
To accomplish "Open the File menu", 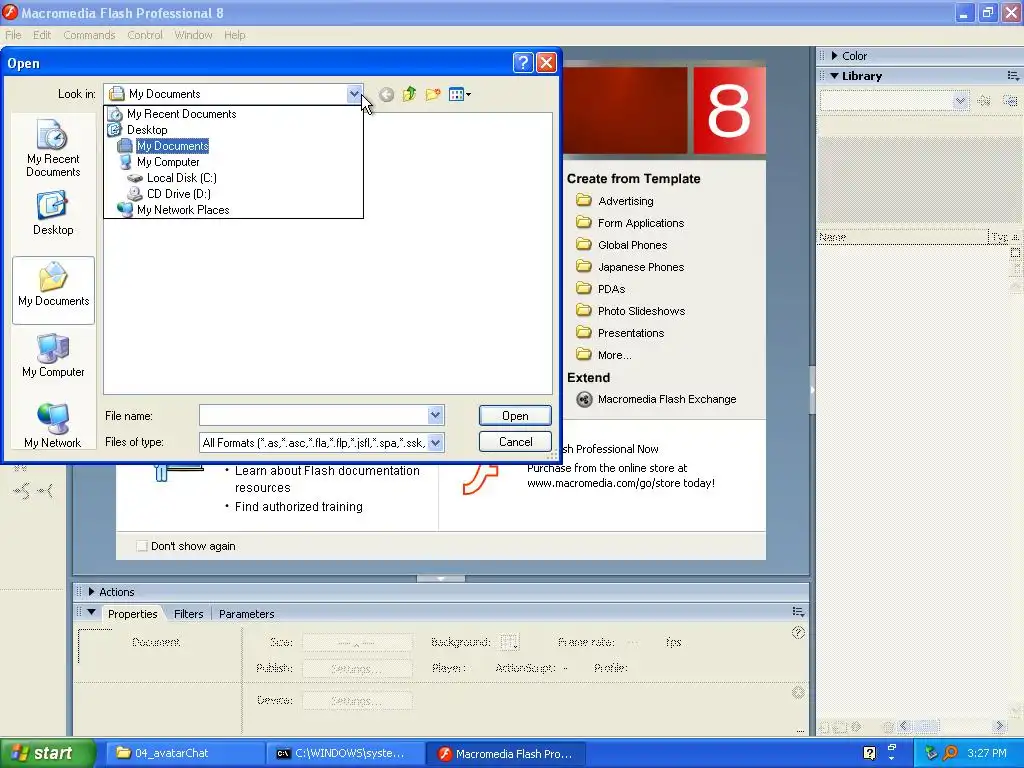I will [13, 35].
